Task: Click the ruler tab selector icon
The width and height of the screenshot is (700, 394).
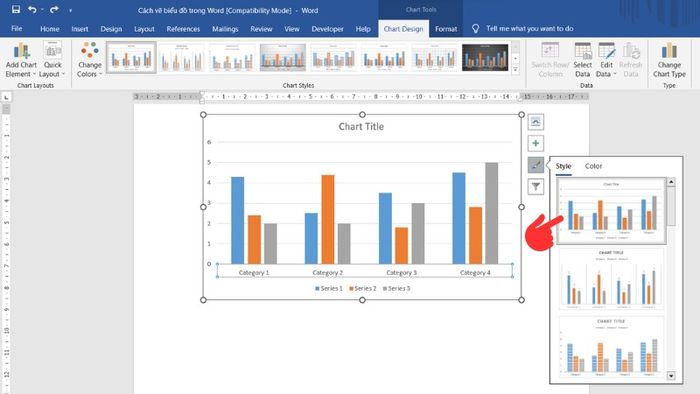Action: (6, 97)
